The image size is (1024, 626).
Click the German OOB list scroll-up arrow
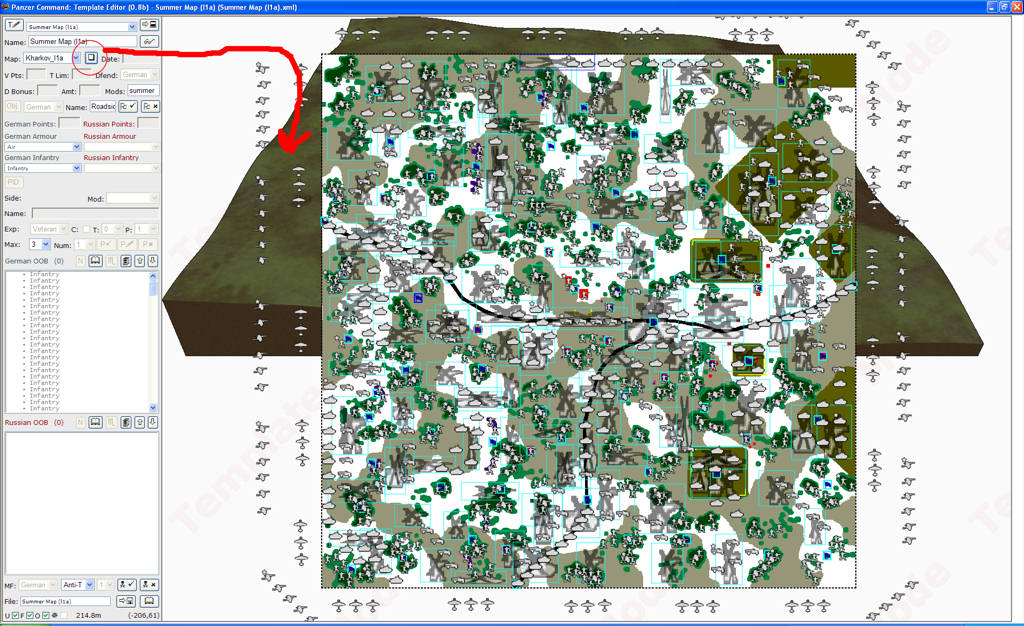click(153, 275)
